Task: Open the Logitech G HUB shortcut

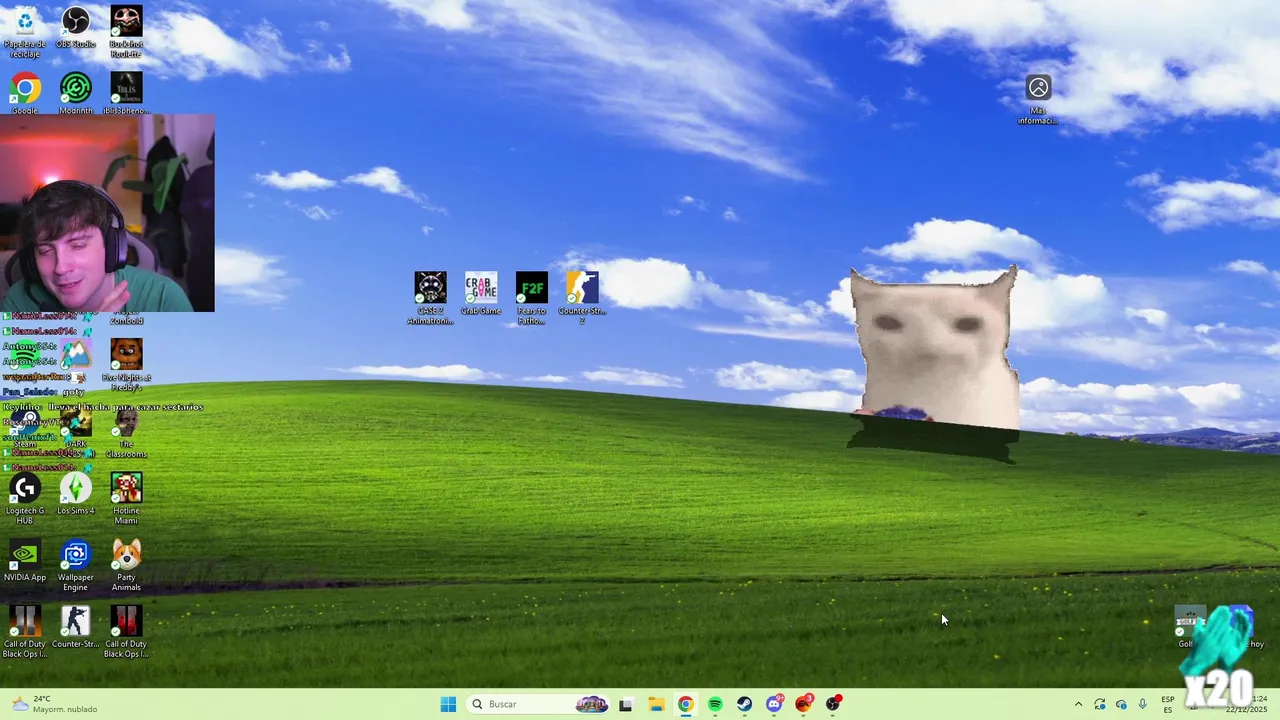Action: tap(25, 498)
